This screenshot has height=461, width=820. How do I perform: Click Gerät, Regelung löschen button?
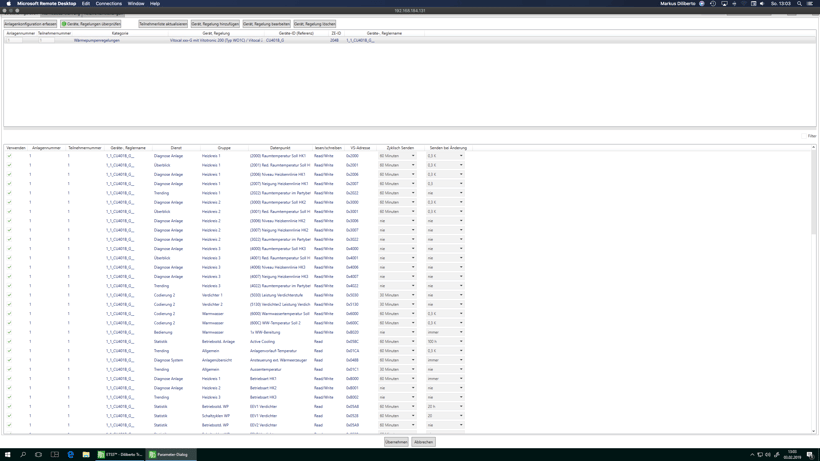(314, 24)
